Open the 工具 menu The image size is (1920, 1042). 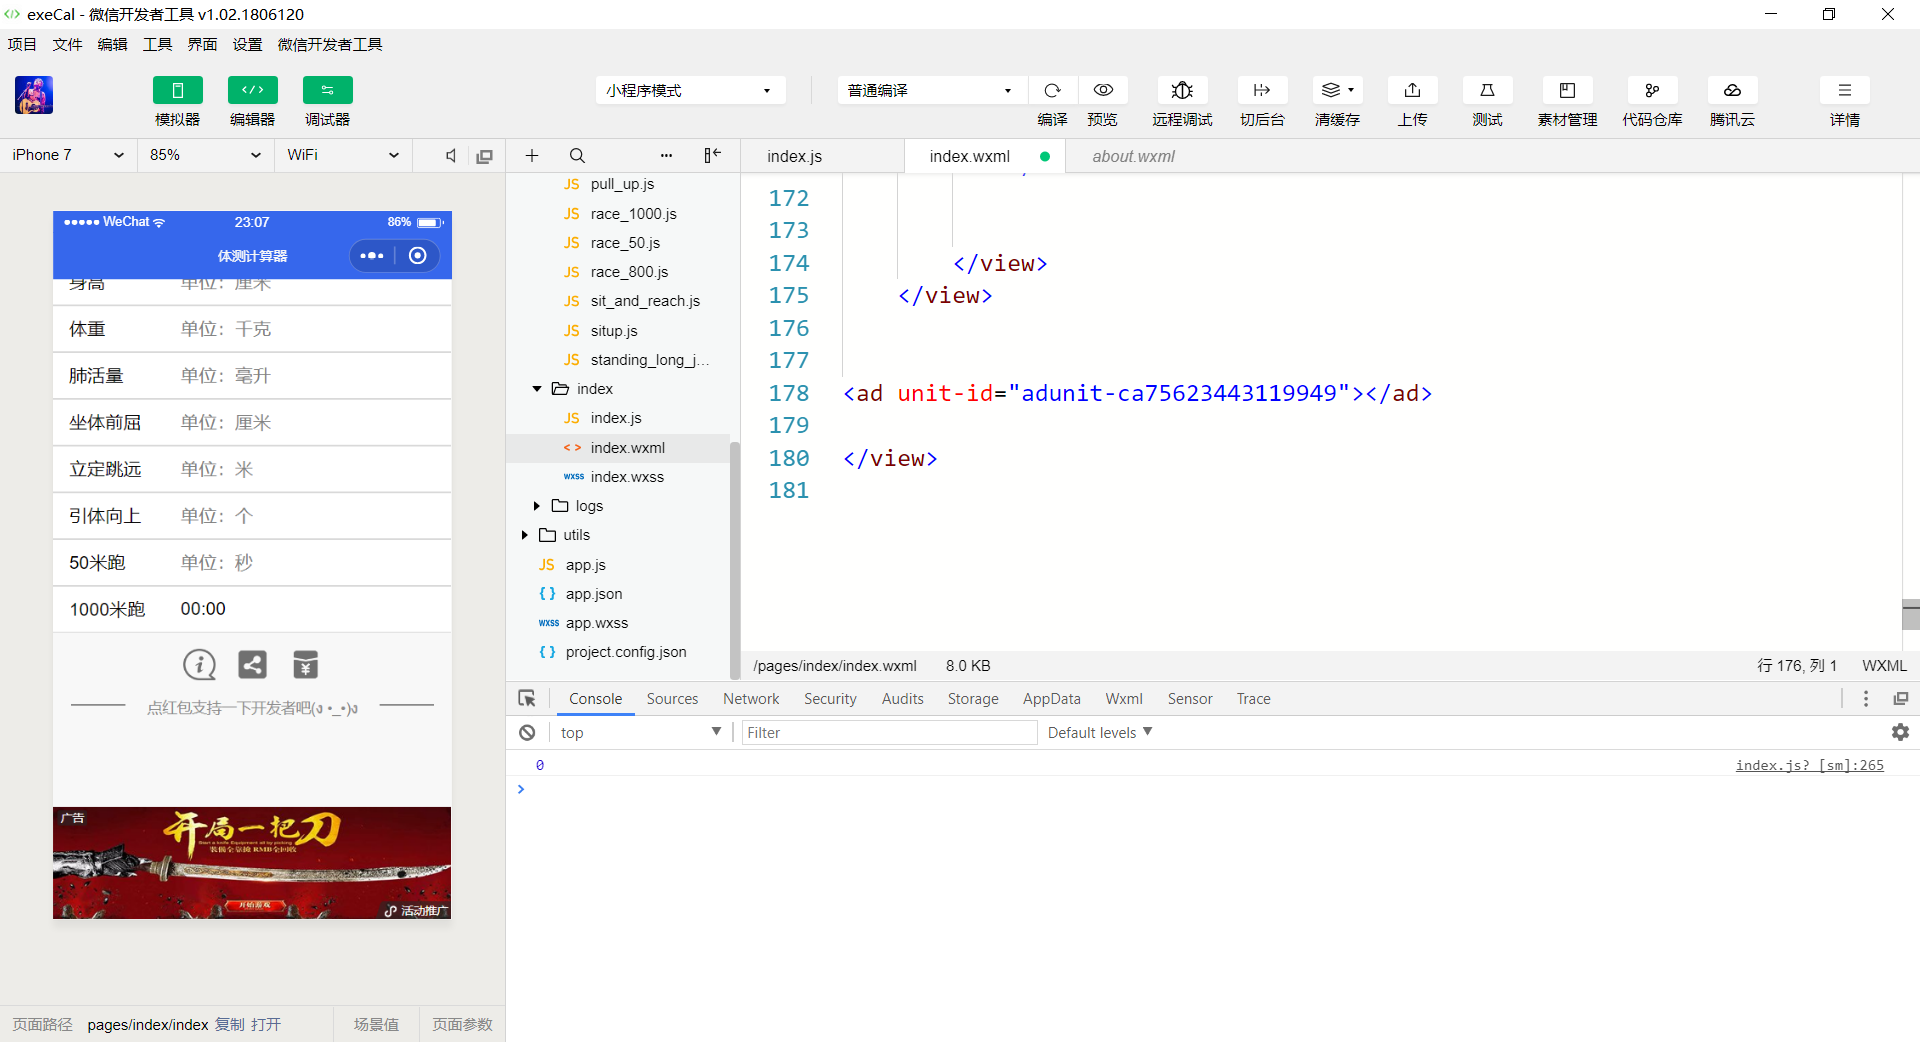[x=157, y=45]
